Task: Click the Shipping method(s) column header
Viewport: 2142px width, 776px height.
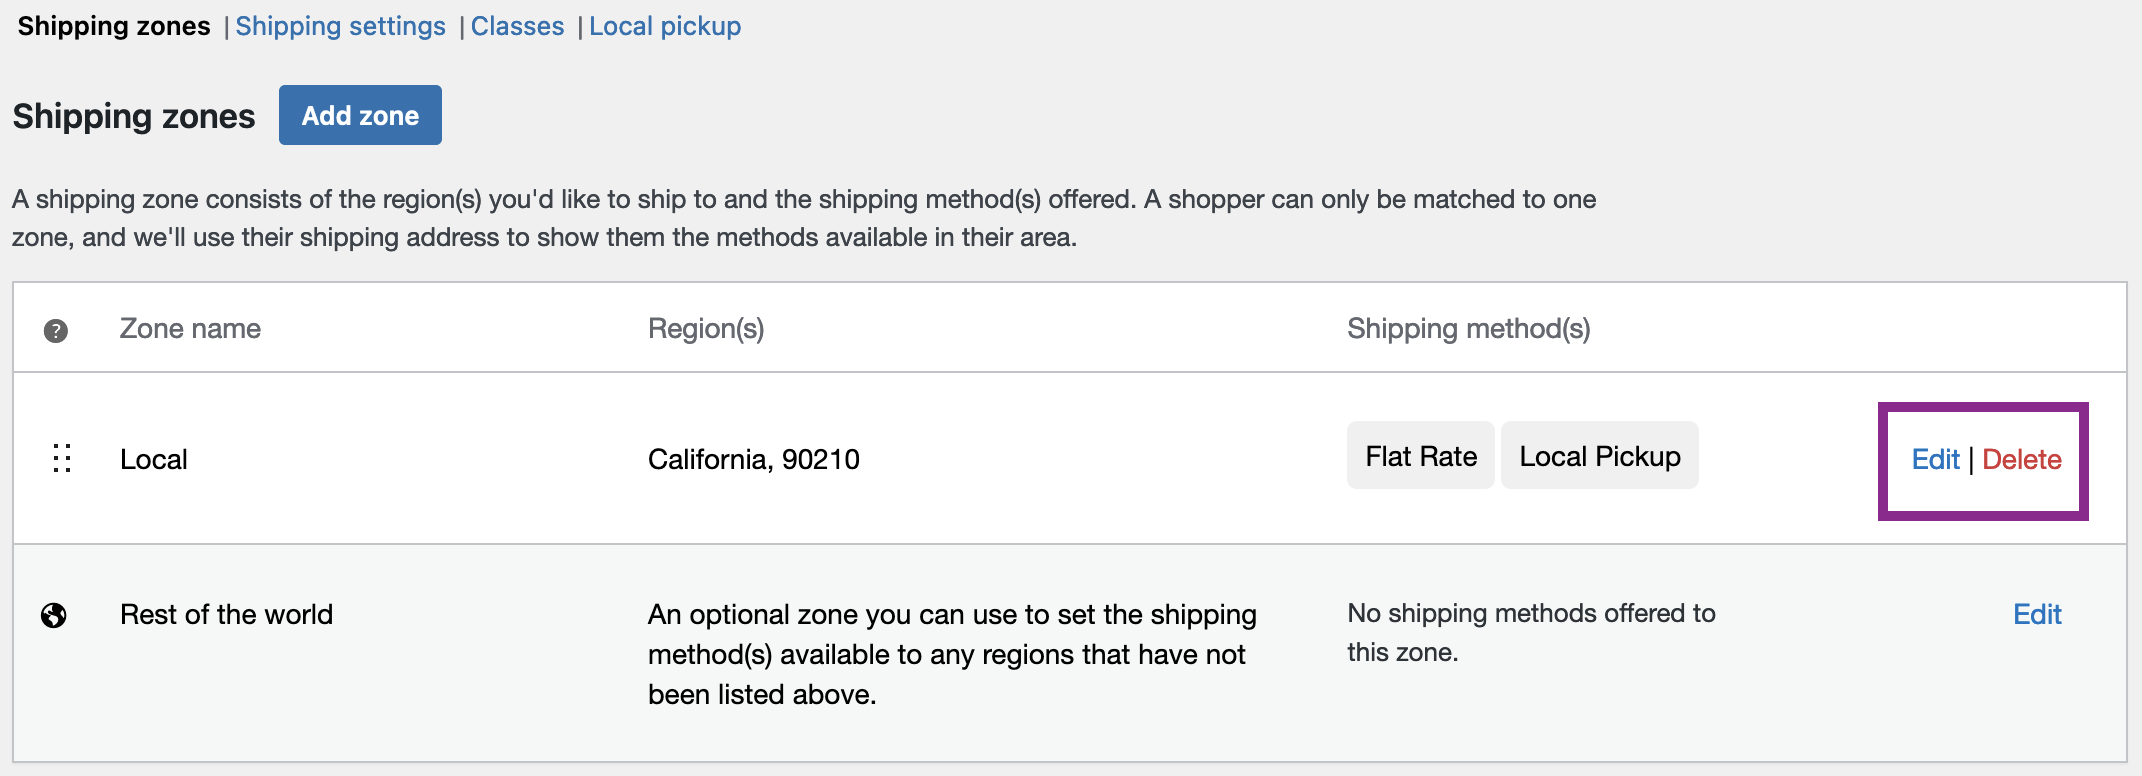Action: [1468, 329]
